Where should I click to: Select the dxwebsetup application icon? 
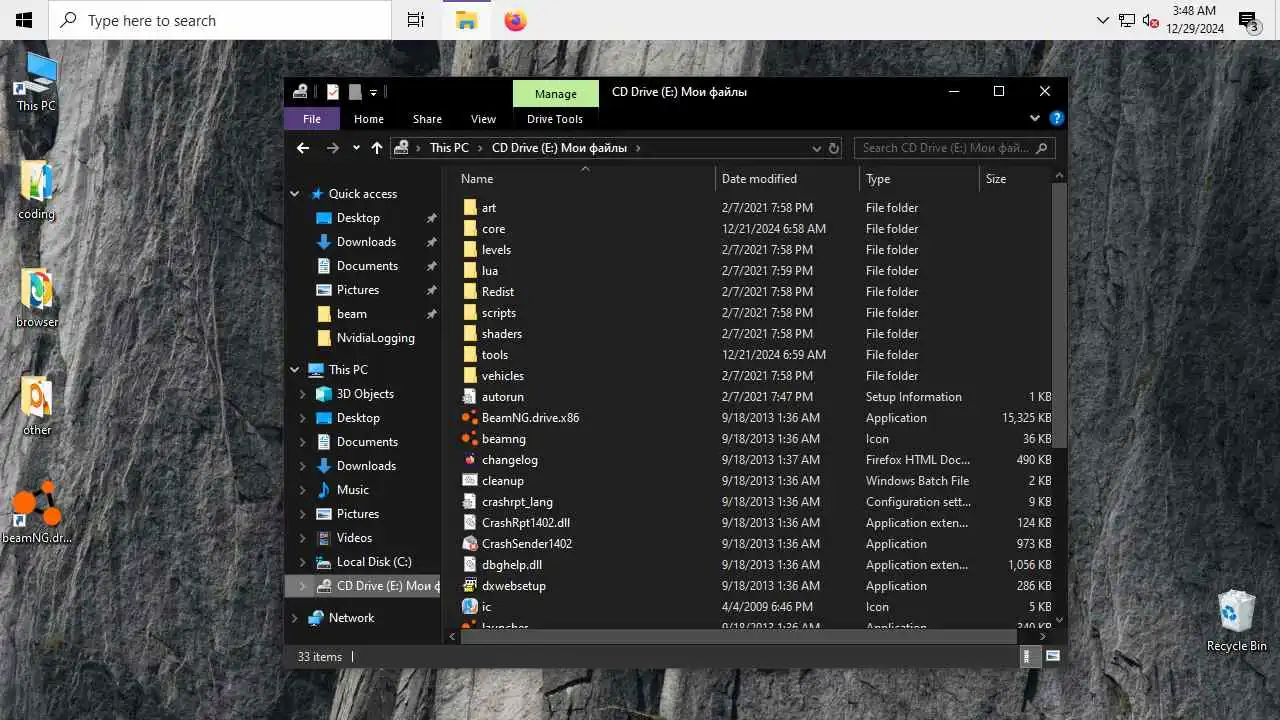click(x=470, y=586)
